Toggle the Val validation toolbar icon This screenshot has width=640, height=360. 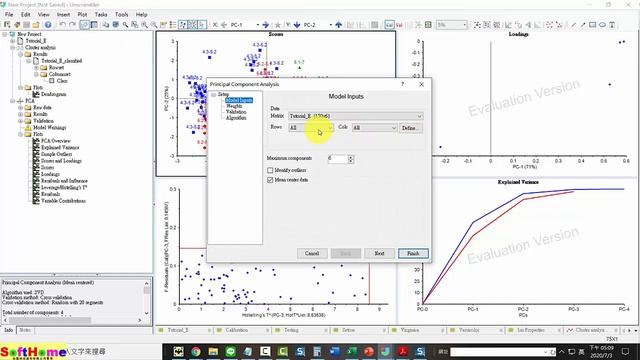399,25
